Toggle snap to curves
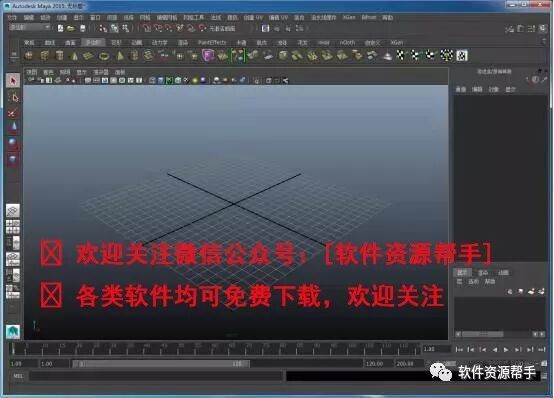554x398 pixels. point(158,28)
